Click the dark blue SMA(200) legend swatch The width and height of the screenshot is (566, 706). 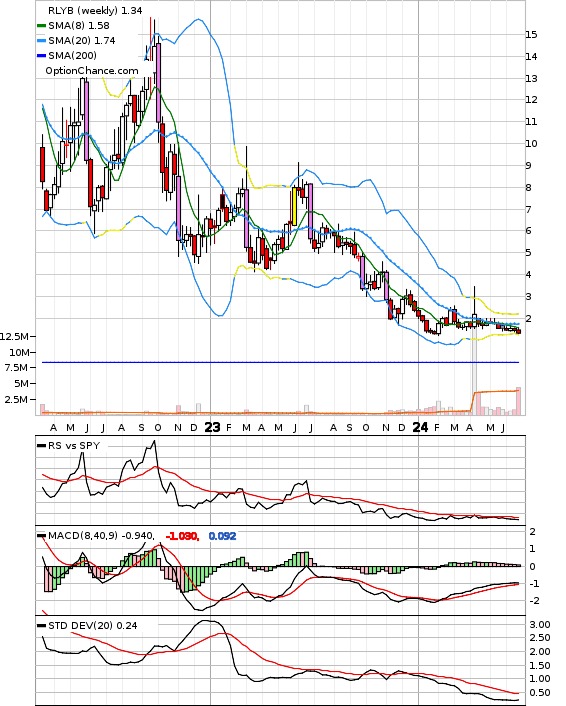point(41,55)
